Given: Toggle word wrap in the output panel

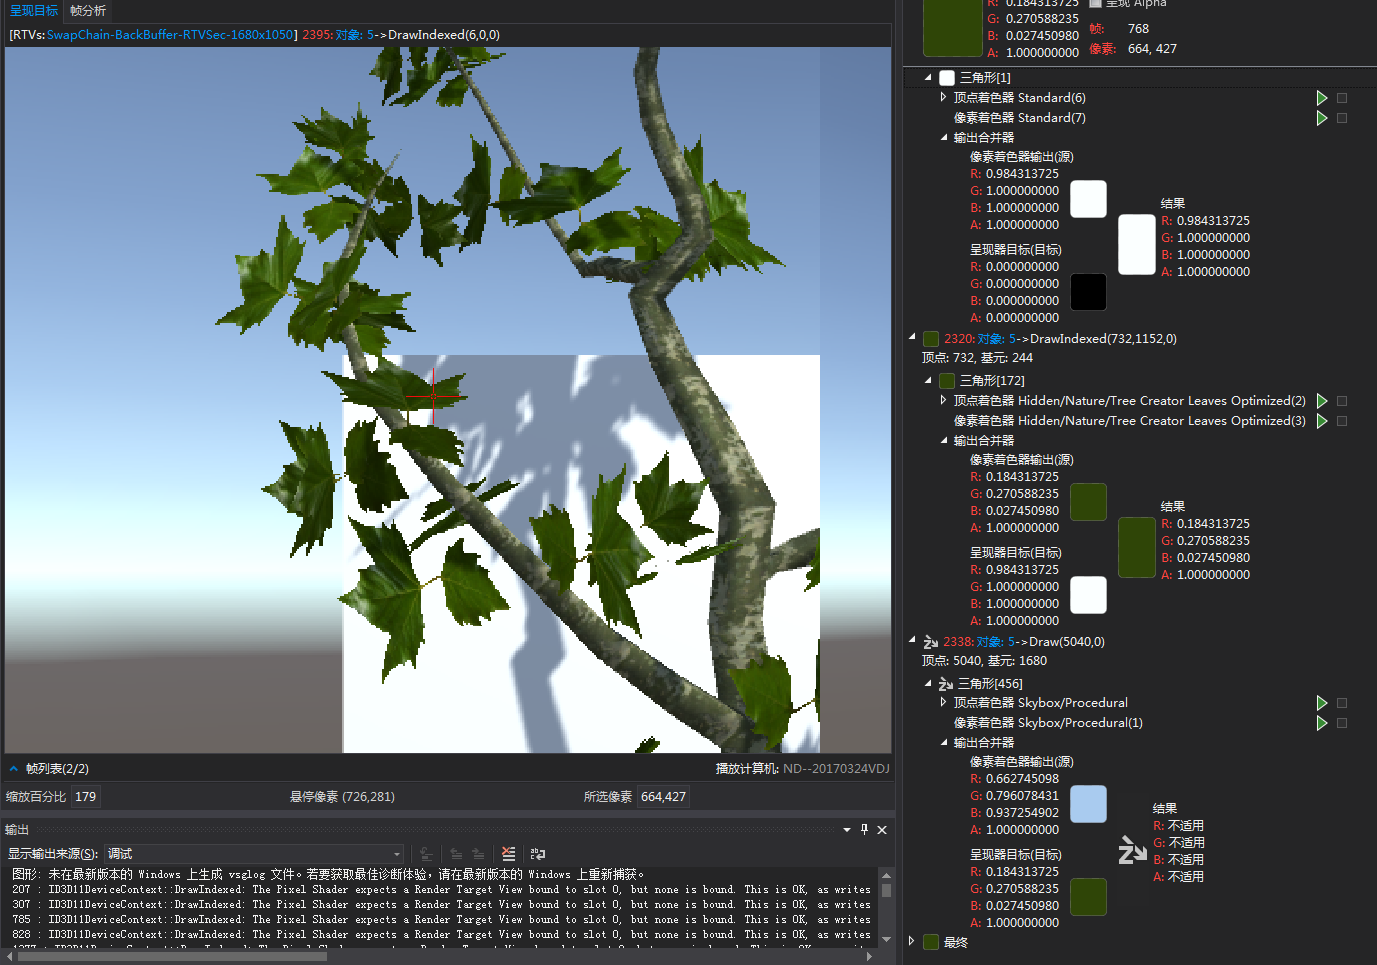Looking at the screenshot, I should click(538, 854).
